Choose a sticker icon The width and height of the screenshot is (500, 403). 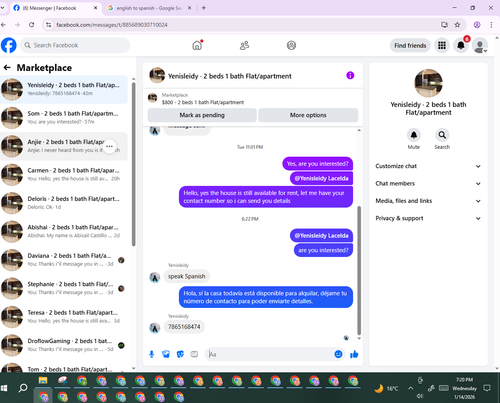[180, 354]
